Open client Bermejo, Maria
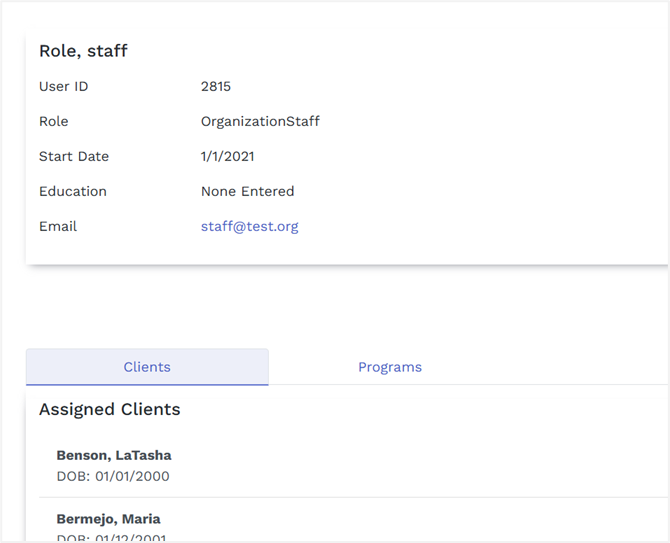 pos(108,519)
